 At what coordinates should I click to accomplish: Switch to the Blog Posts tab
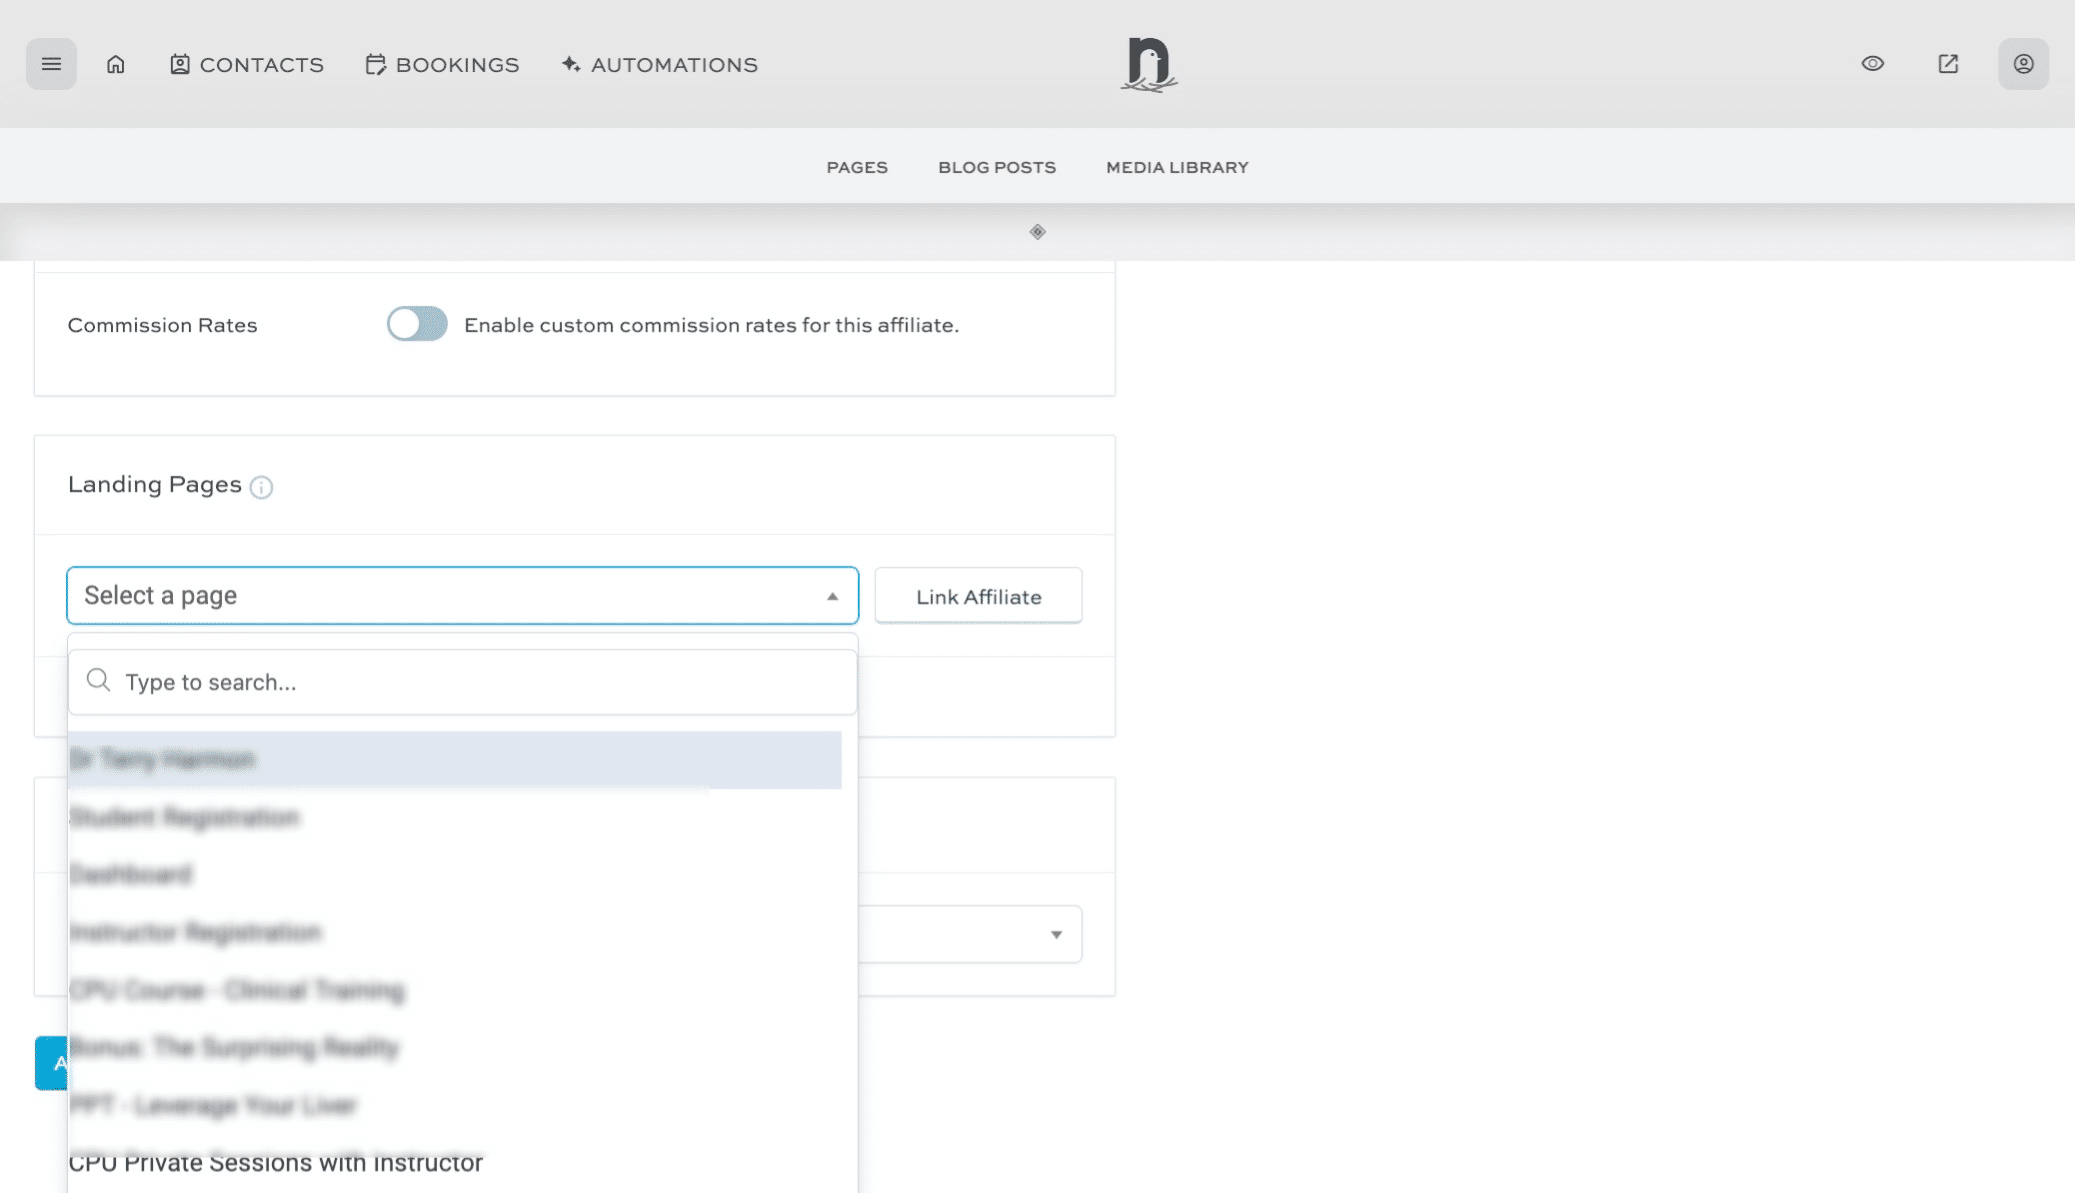[996, 167]
